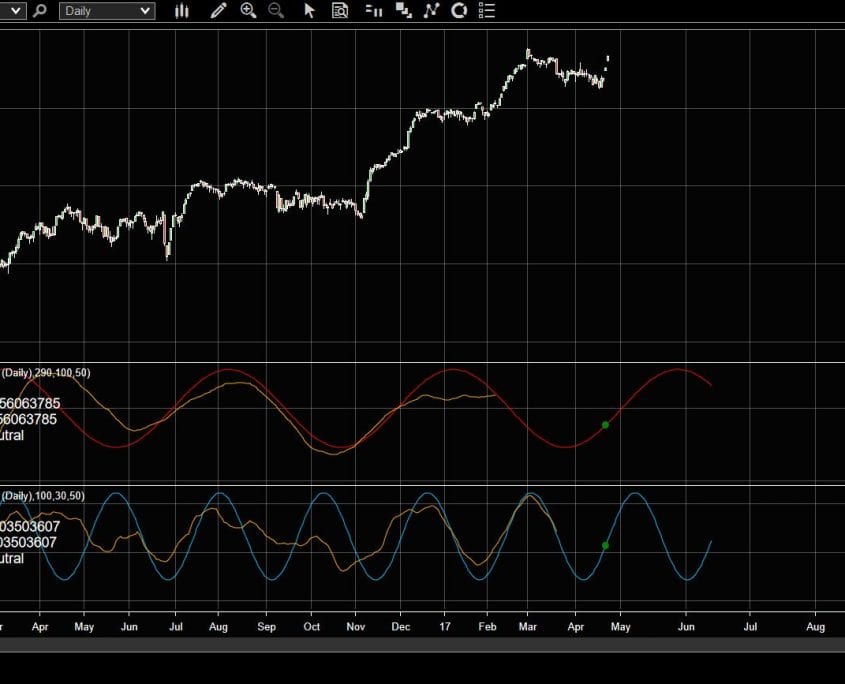Click the Feb label on the time axis
Image resolution: width=845 pixels, height=684 pixels.
[487, 627]
